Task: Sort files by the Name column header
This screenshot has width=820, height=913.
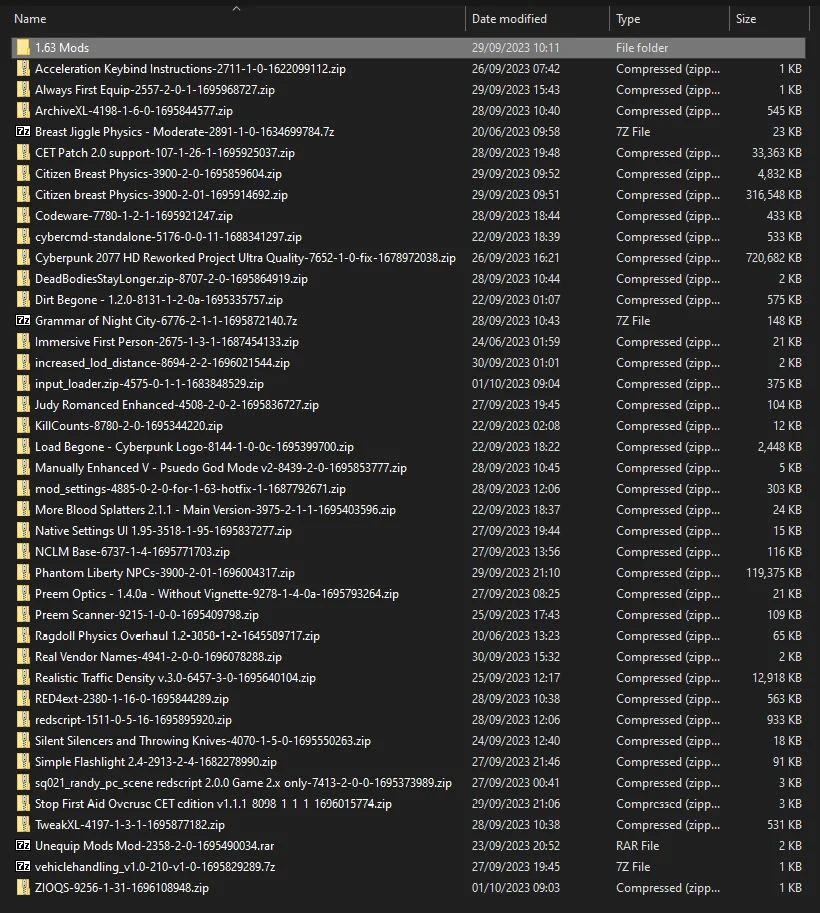Action: coord(30,19)
